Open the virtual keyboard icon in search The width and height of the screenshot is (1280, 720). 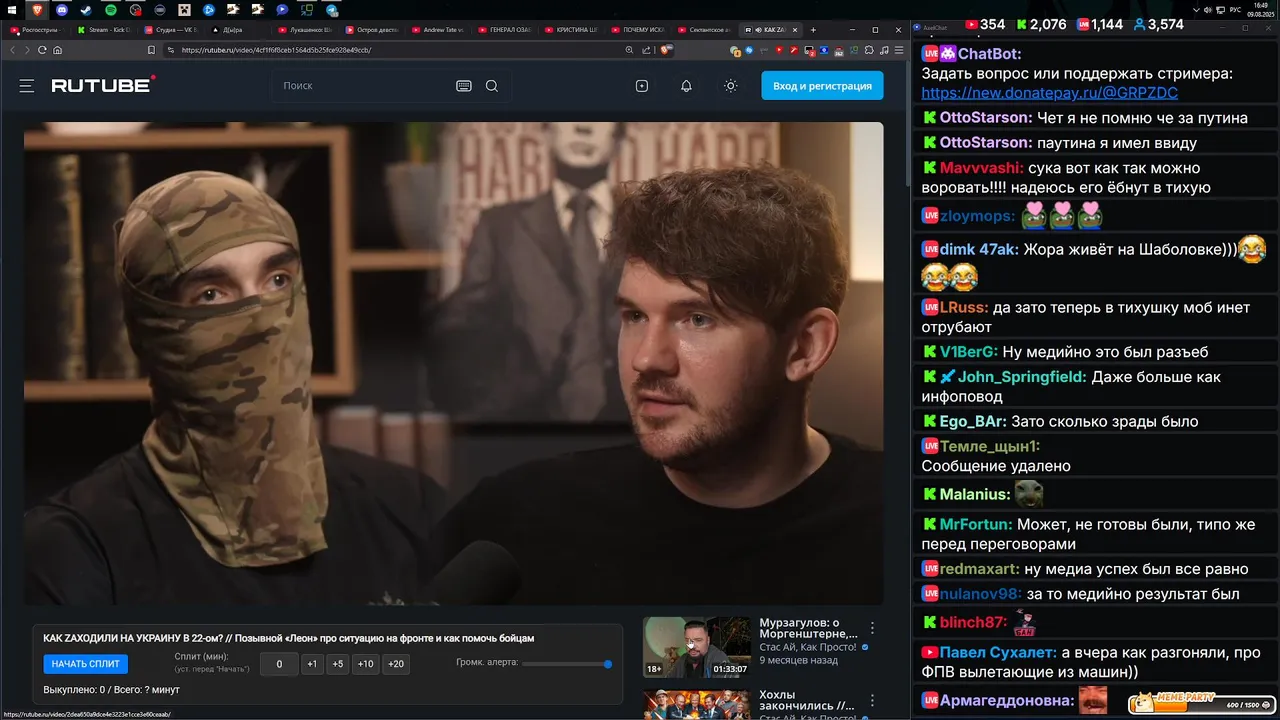(464, 86)
